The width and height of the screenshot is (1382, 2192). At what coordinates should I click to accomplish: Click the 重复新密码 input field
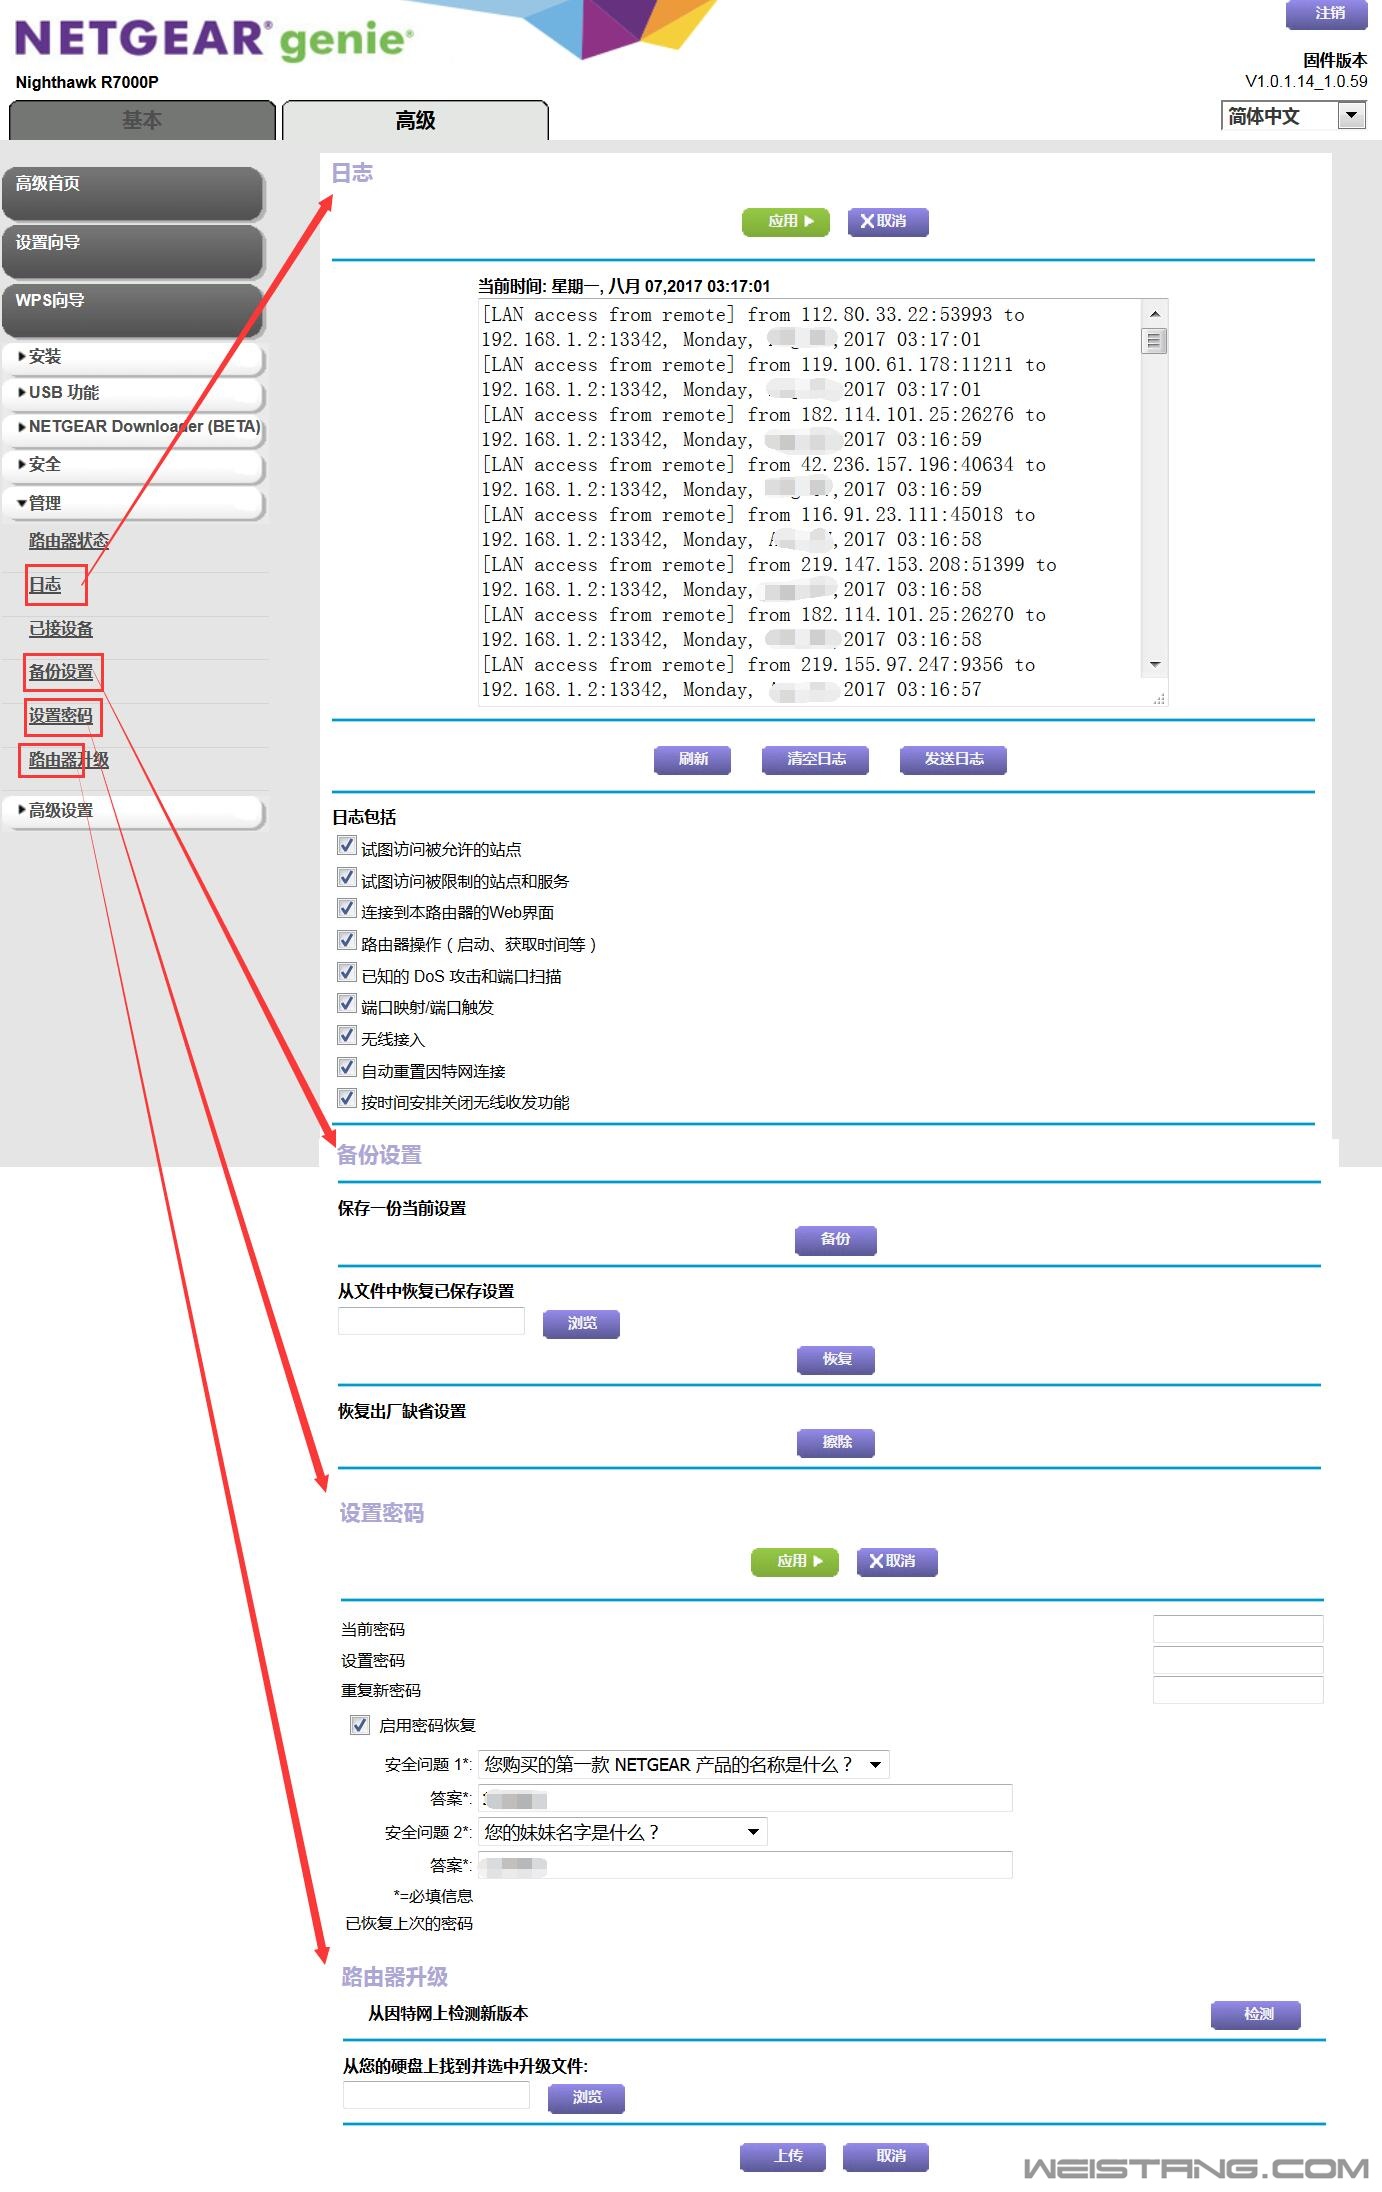1238,1691
